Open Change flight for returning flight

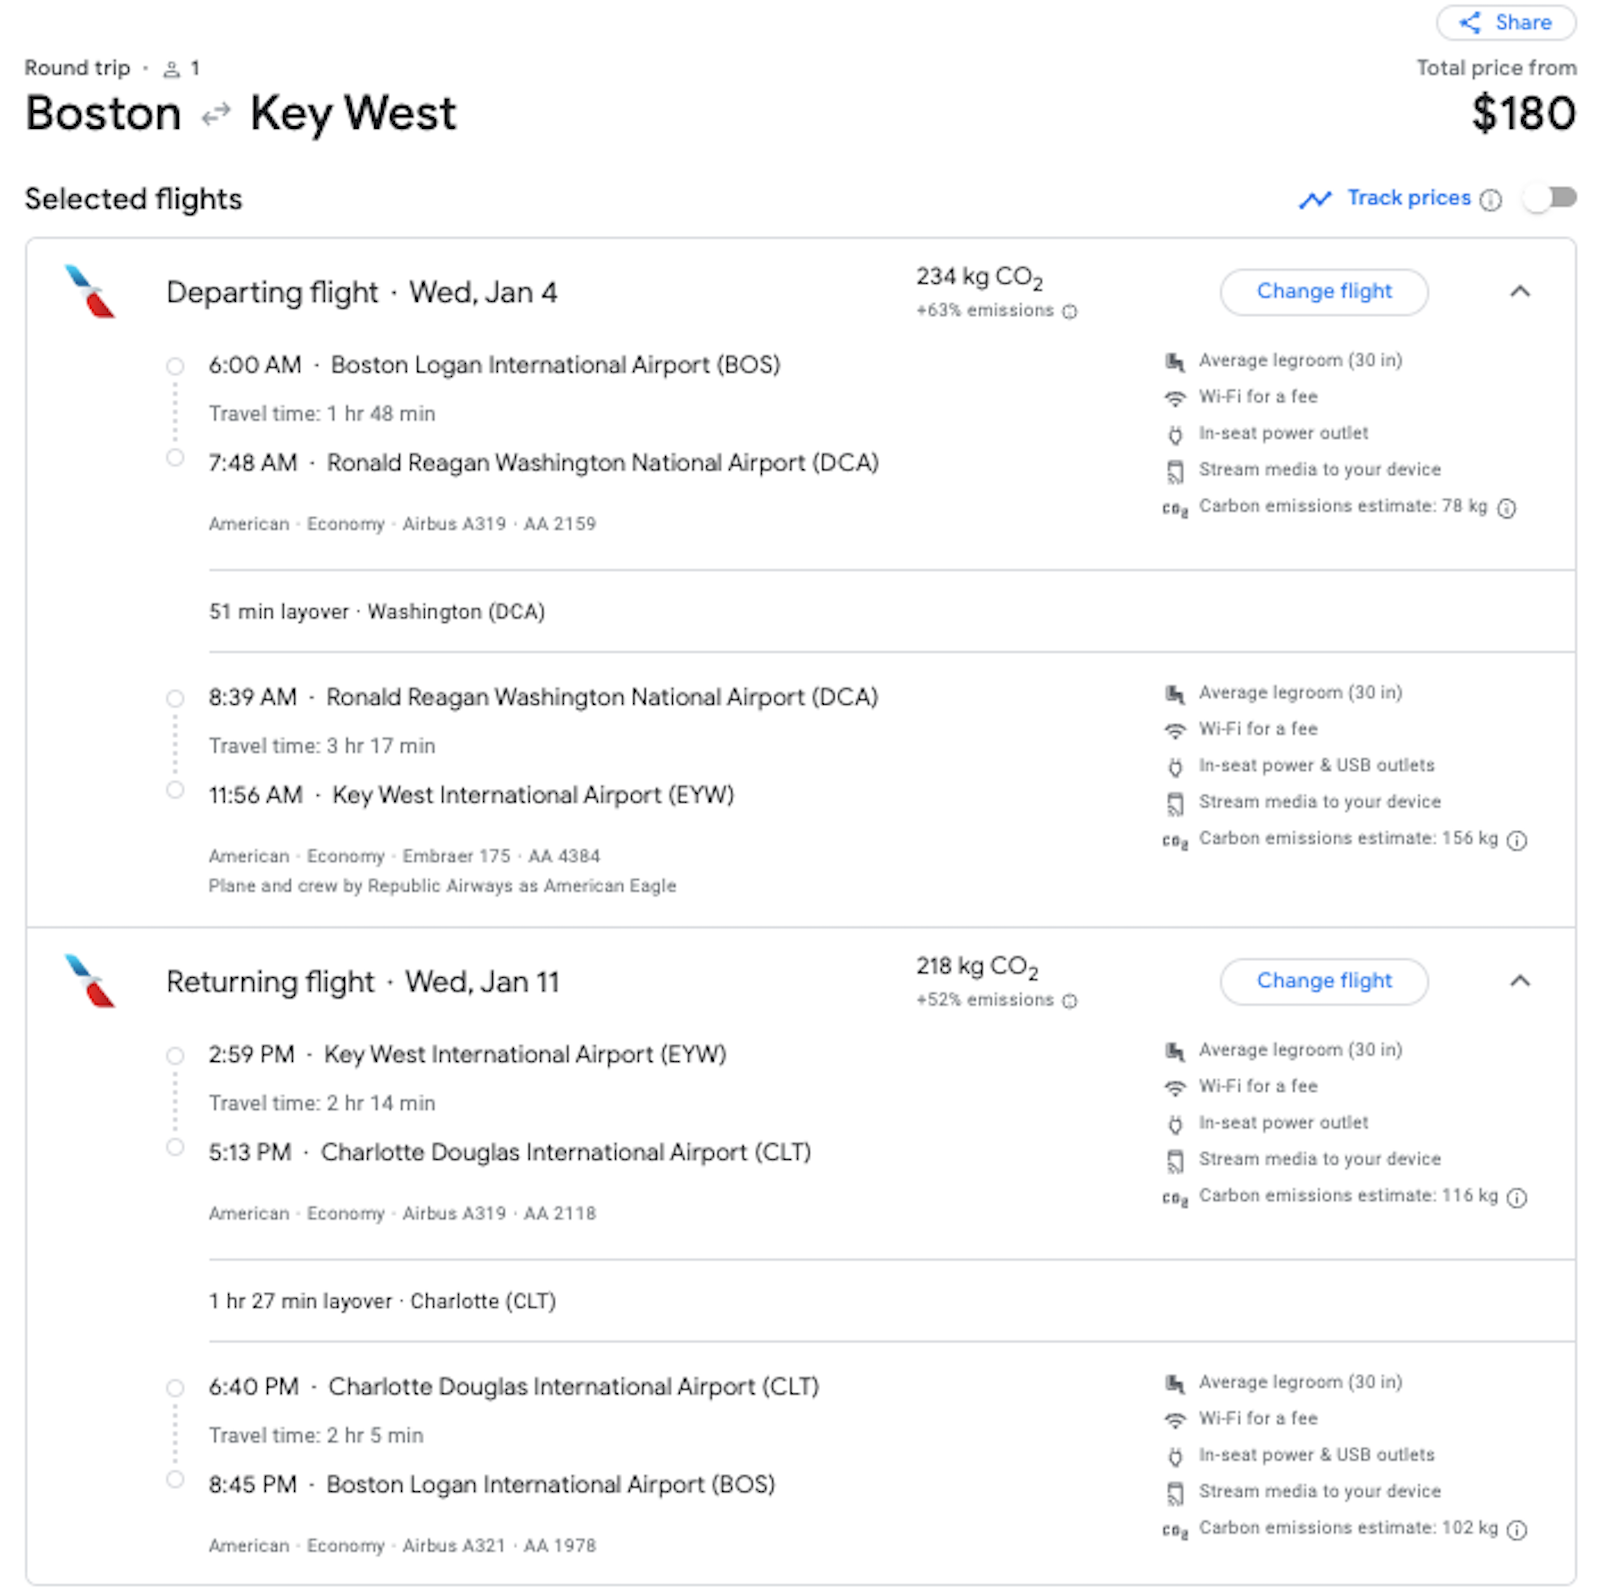(x=1324, y=982)
